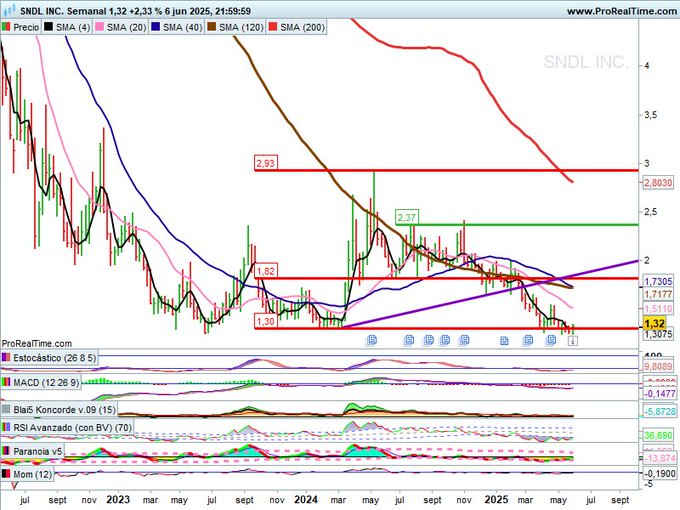Click the event document icon above May 2024
Viewport: 680px width, 510px height.
tap(372, 340)
